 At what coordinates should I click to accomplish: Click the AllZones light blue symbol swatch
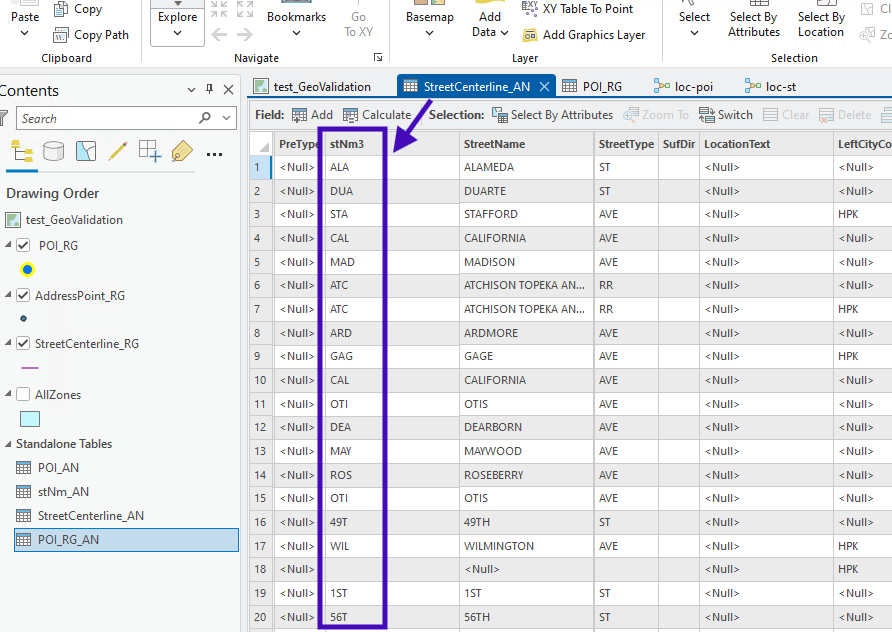point(30,419)
